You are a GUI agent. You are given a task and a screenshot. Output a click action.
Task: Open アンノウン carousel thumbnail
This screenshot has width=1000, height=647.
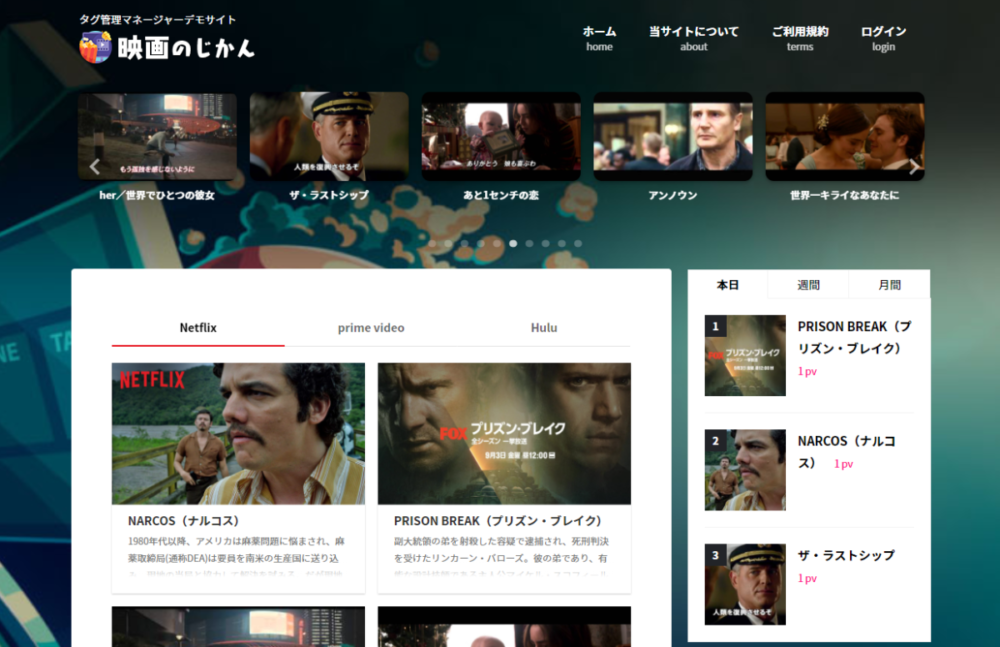pos(673,136)
